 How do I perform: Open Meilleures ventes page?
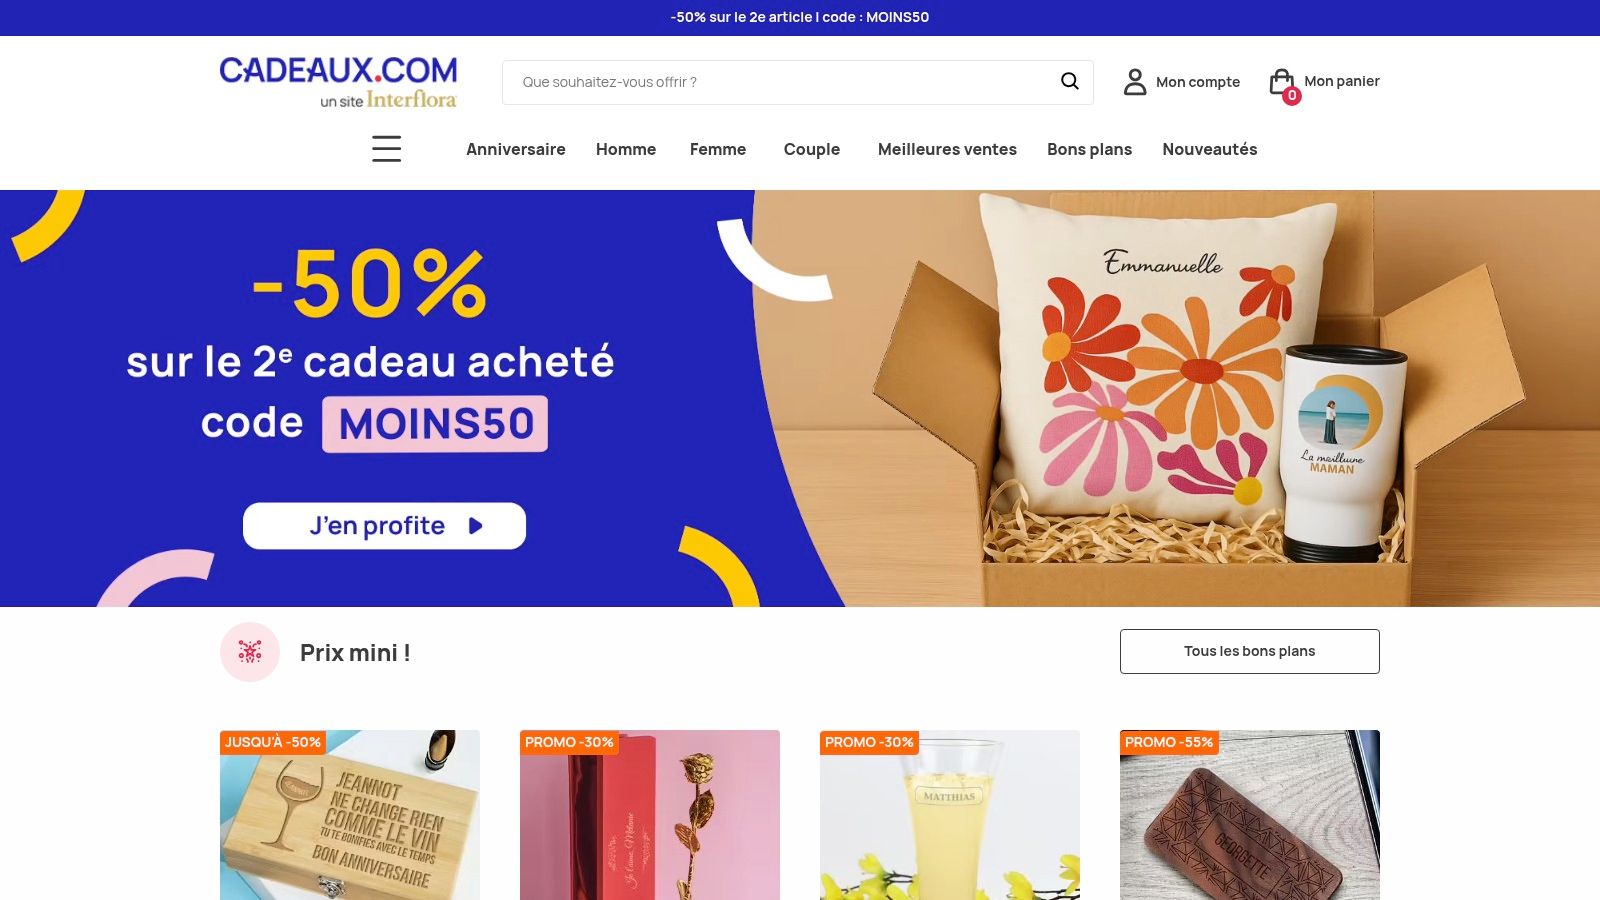(x=947, y=149)
